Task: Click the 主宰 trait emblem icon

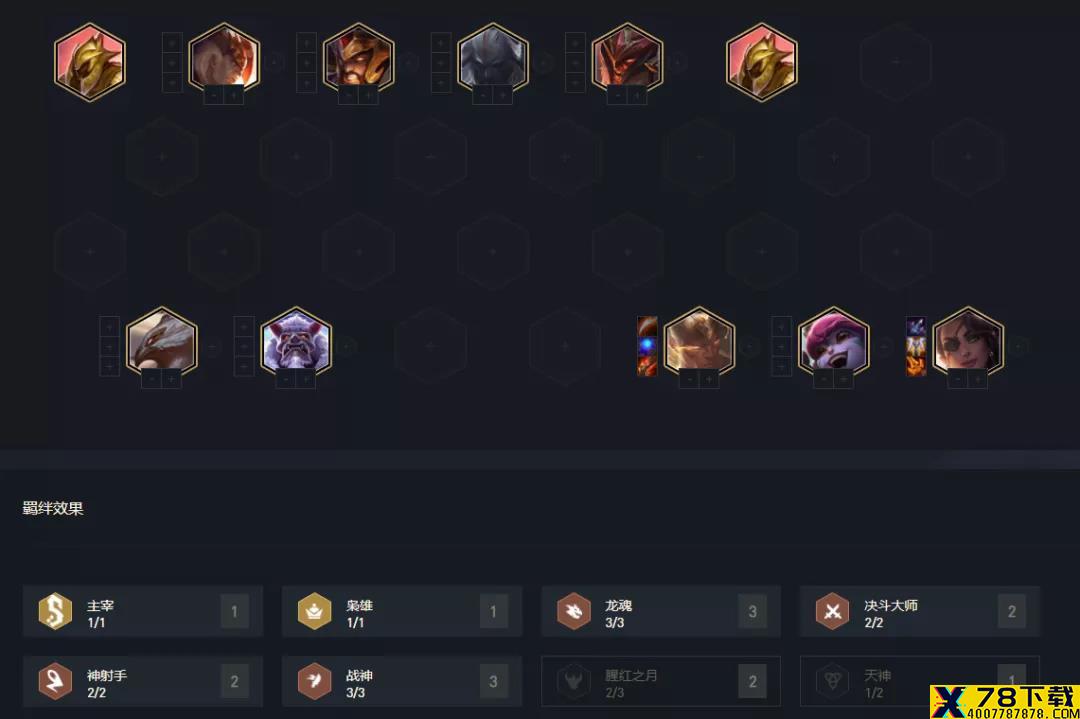Action: tap(55, 611)
